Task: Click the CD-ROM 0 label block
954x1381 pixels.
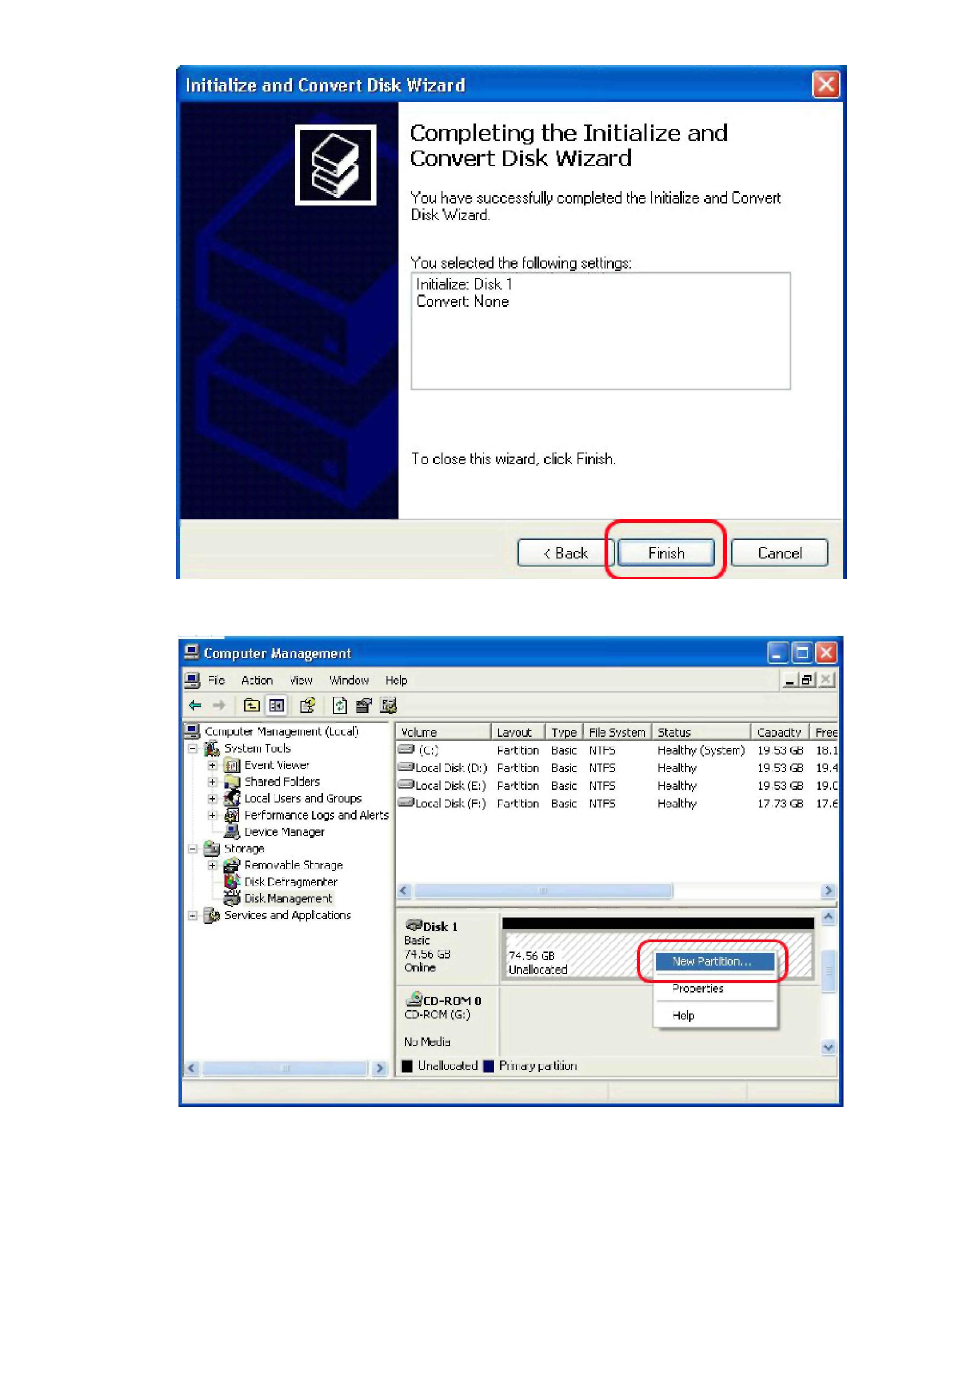Action: click(447, 1020)
